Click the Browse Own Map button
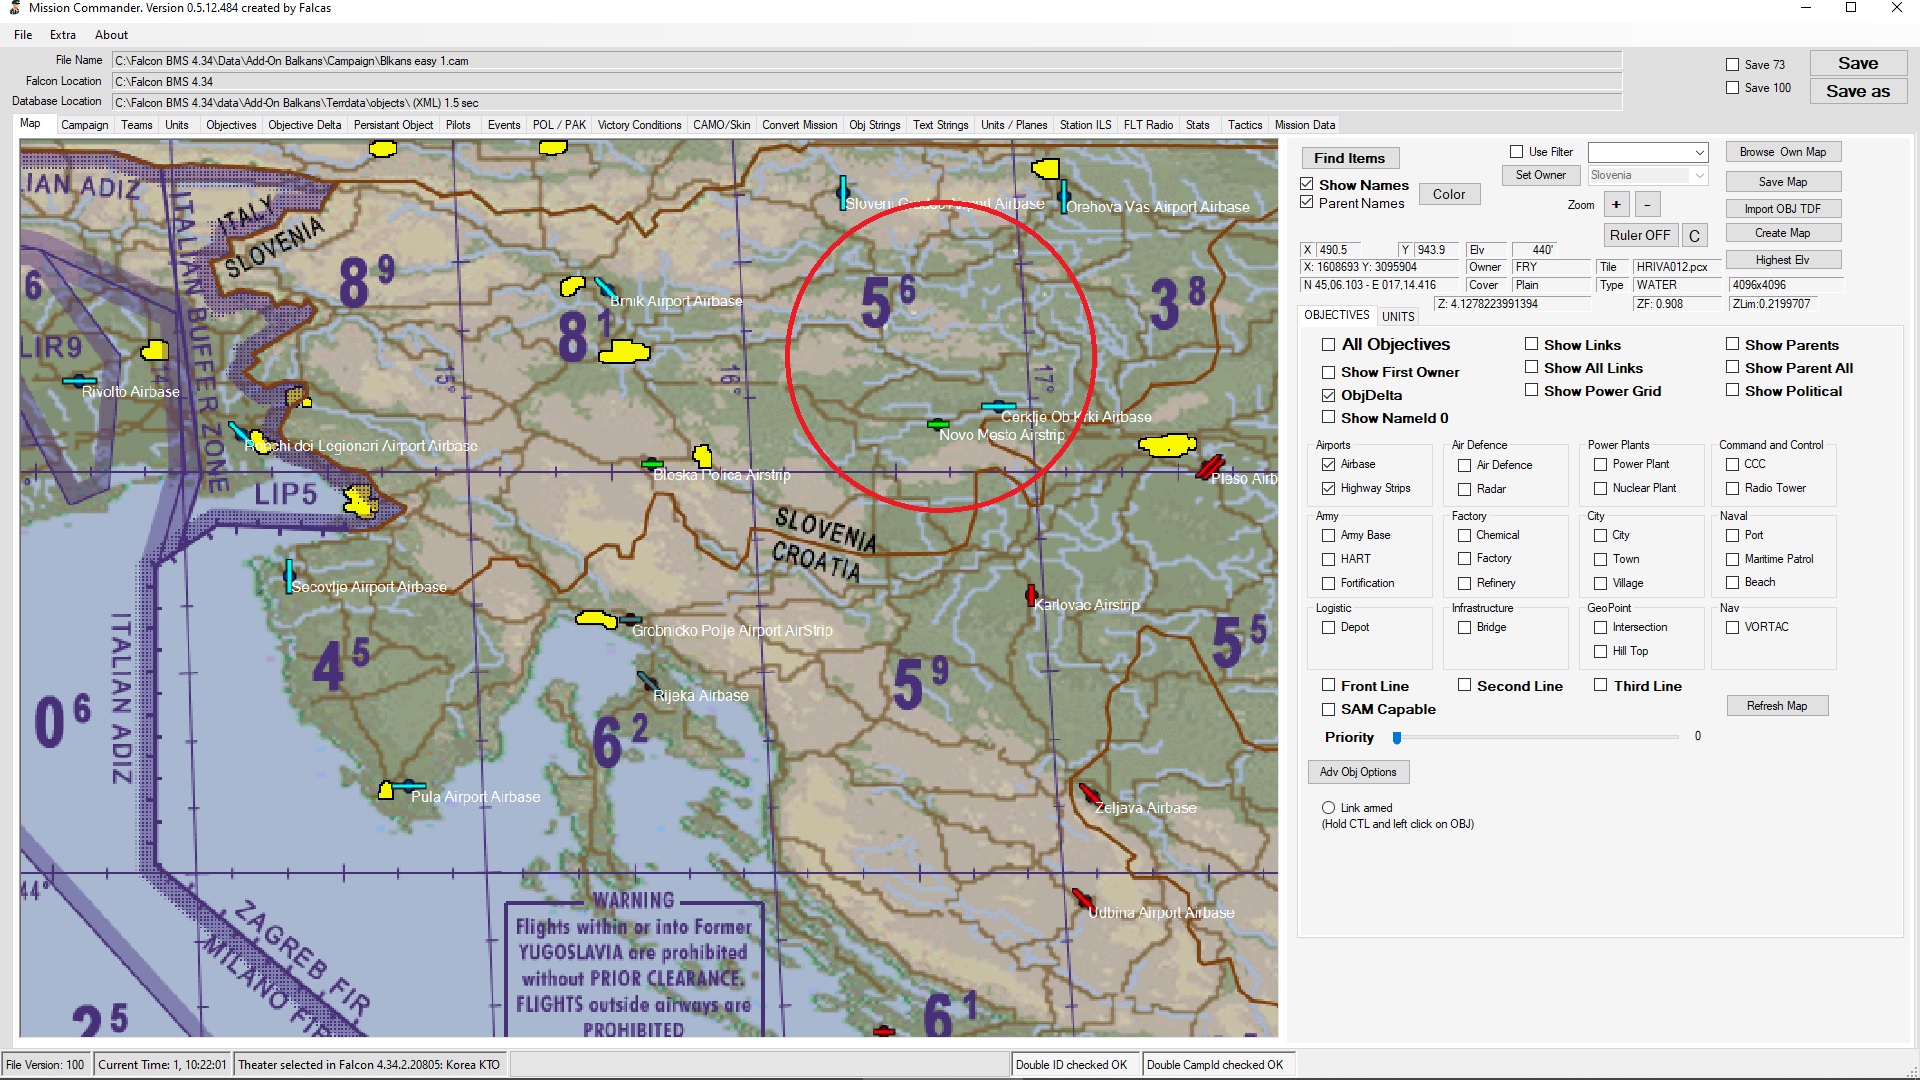1920x1080 pixels. pos(1783,152)
